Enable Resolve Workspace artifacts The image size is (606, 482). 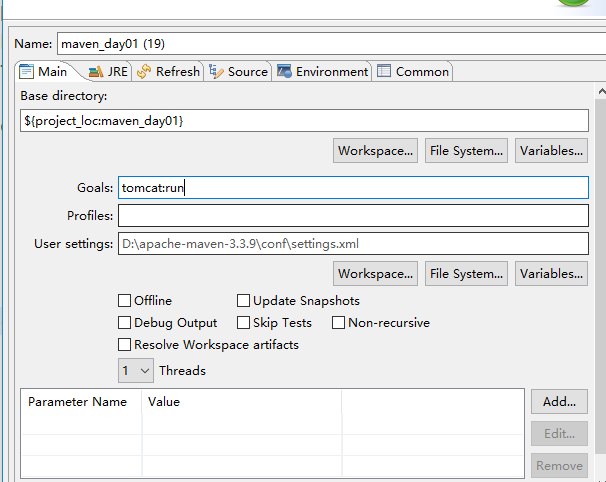click(125, 345)
